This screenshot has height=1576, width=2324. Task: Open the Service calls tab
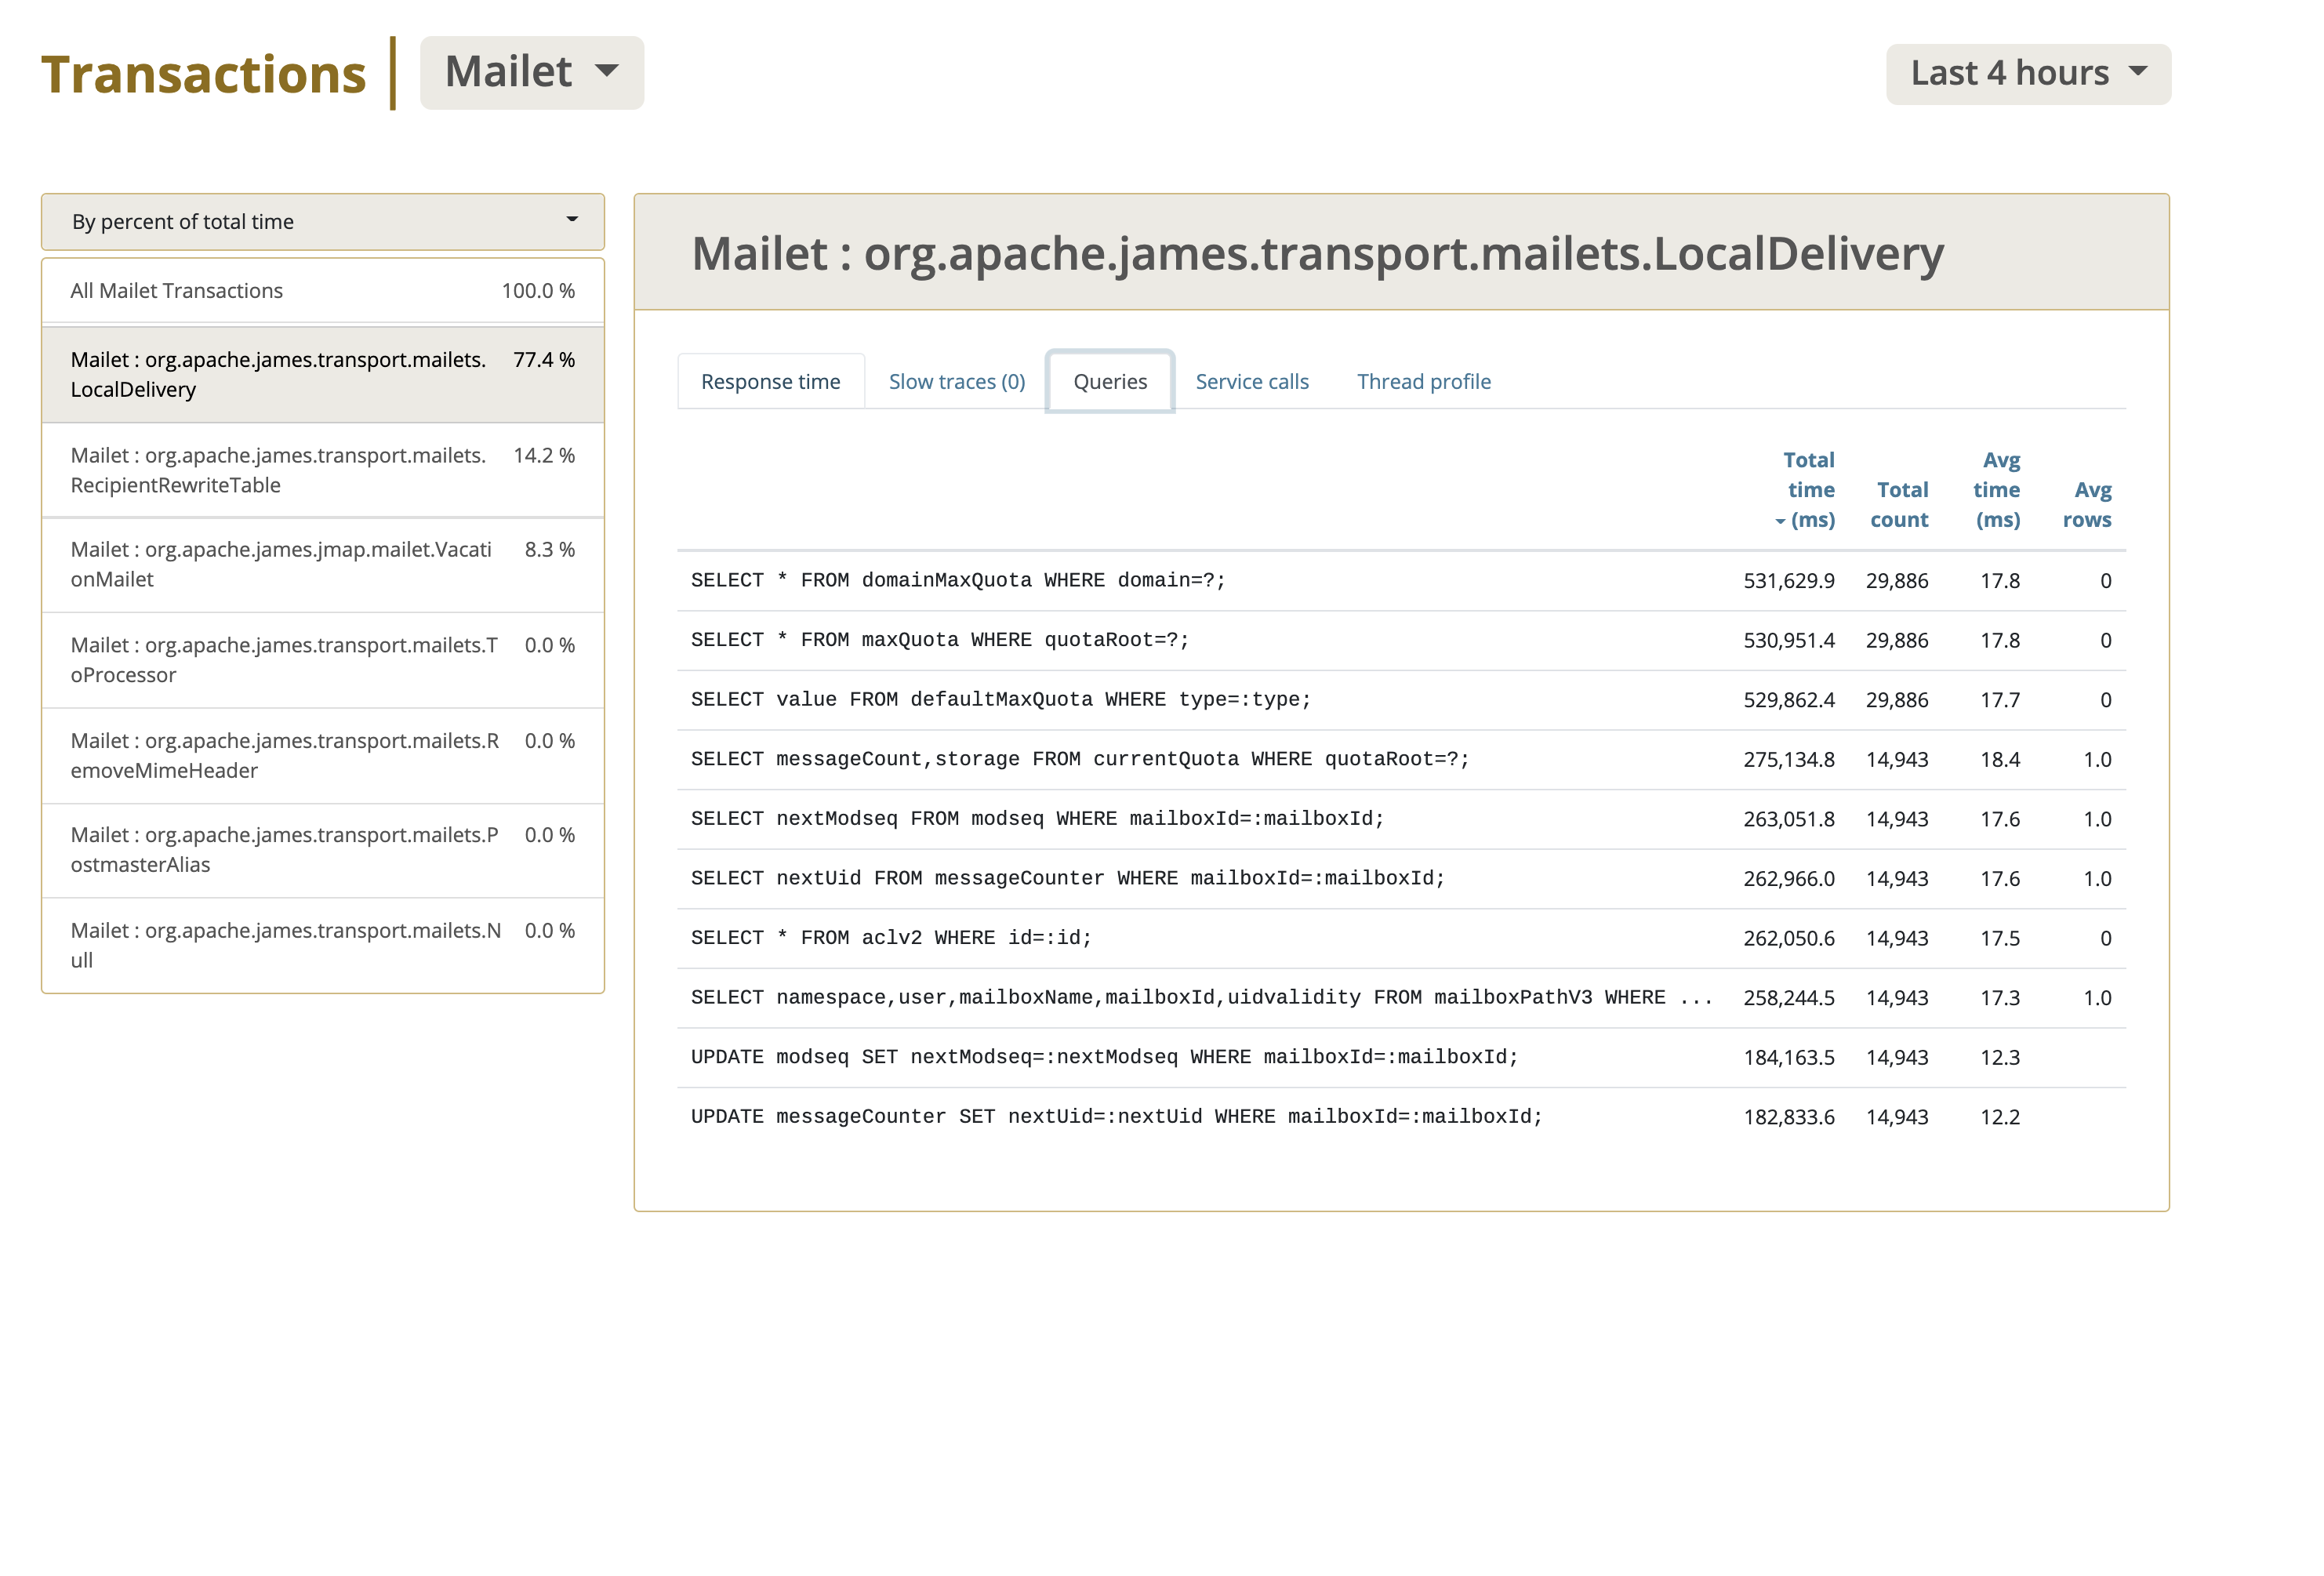click(x=1251, y=382)
